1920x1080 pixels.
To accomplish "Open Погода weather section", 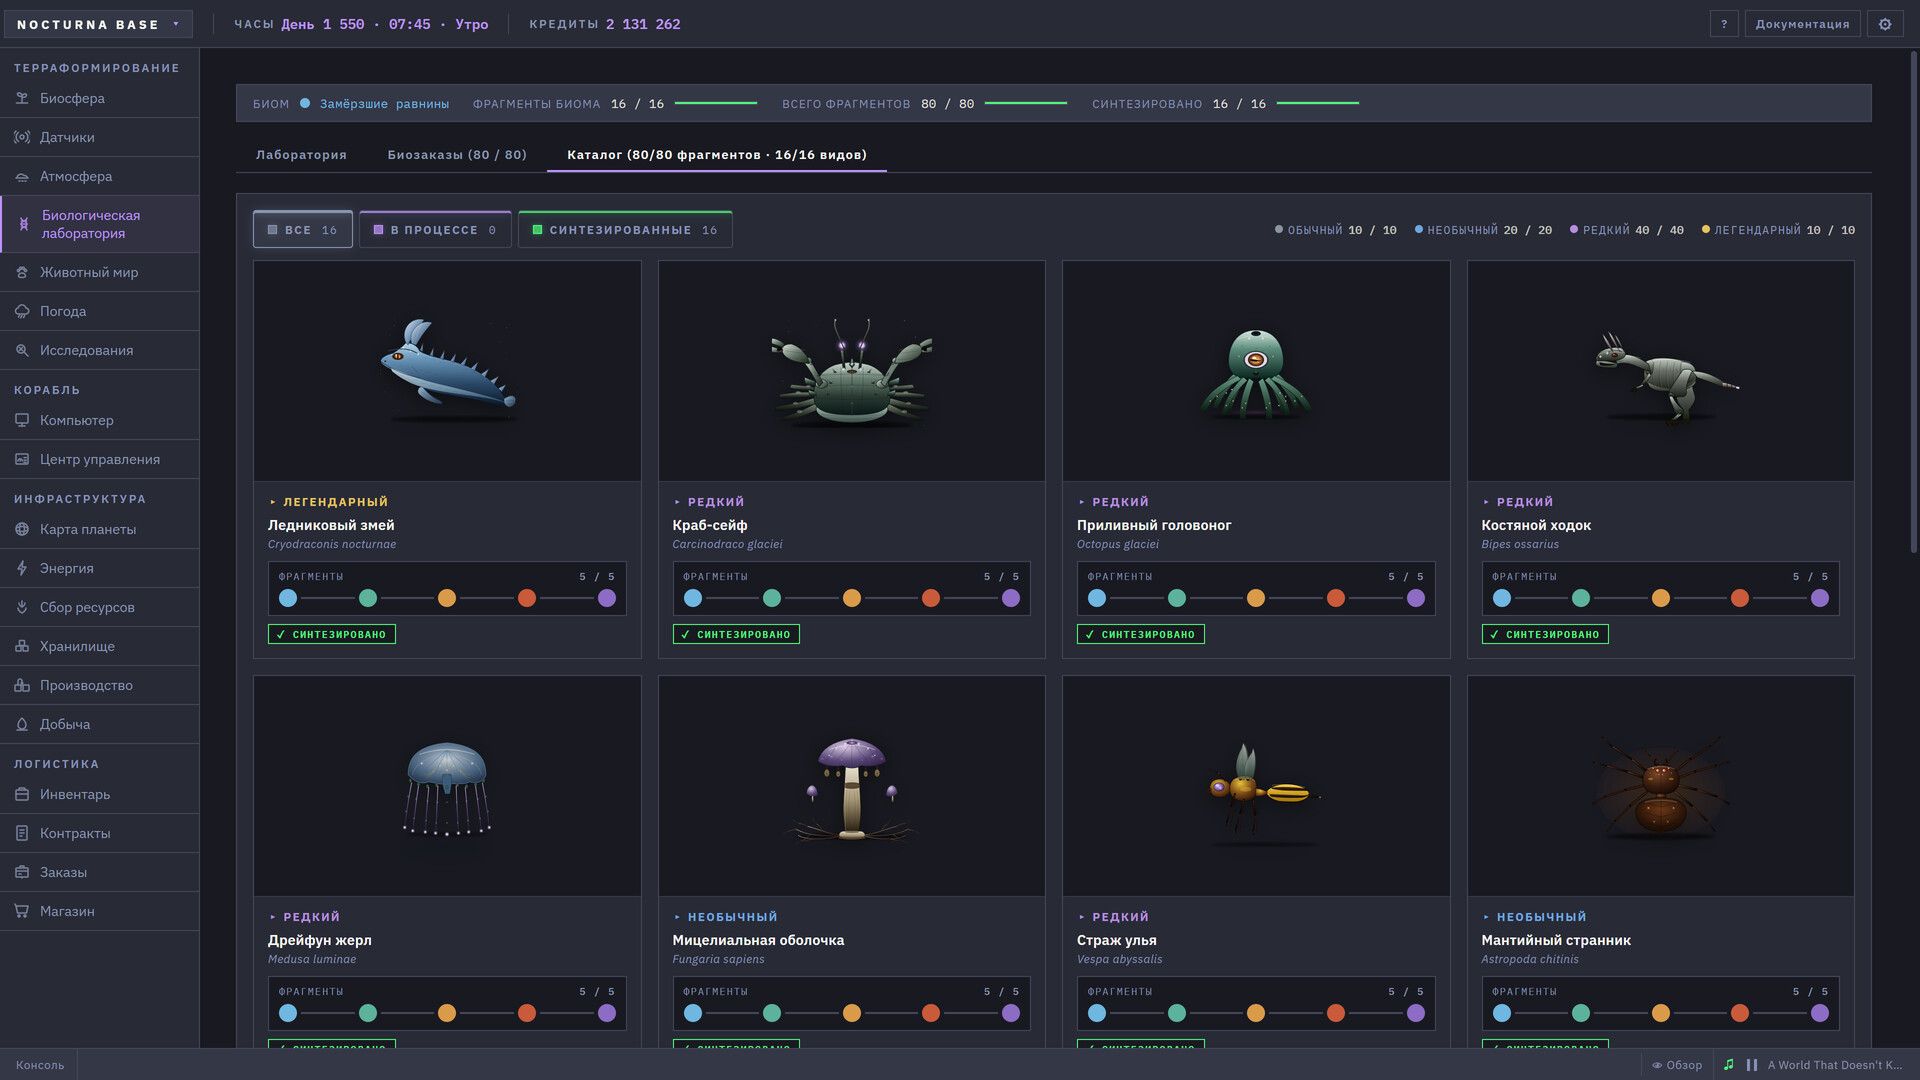I will 99,311.
